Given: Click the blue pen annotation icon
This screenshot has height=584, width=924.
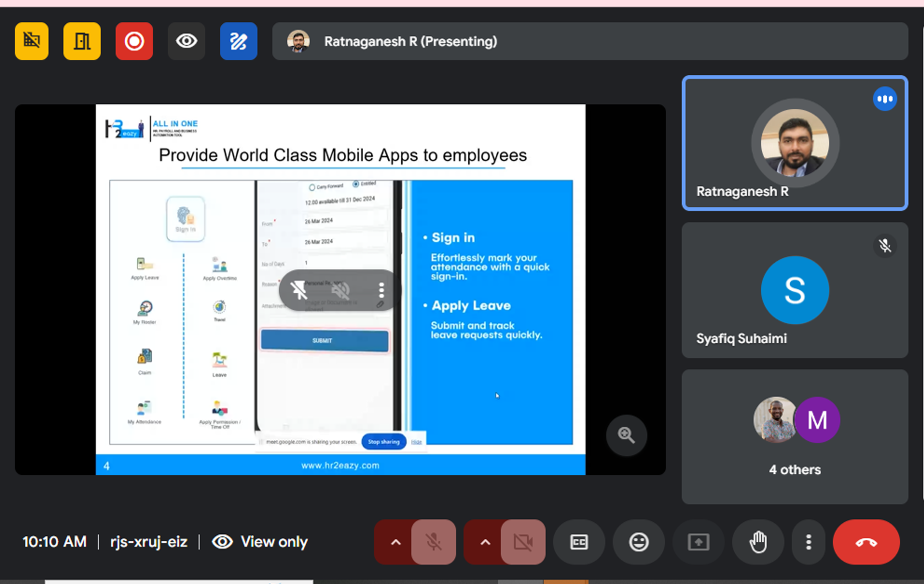Looking at the screenshot, I should pyautogui.click(x=238, y=42).
